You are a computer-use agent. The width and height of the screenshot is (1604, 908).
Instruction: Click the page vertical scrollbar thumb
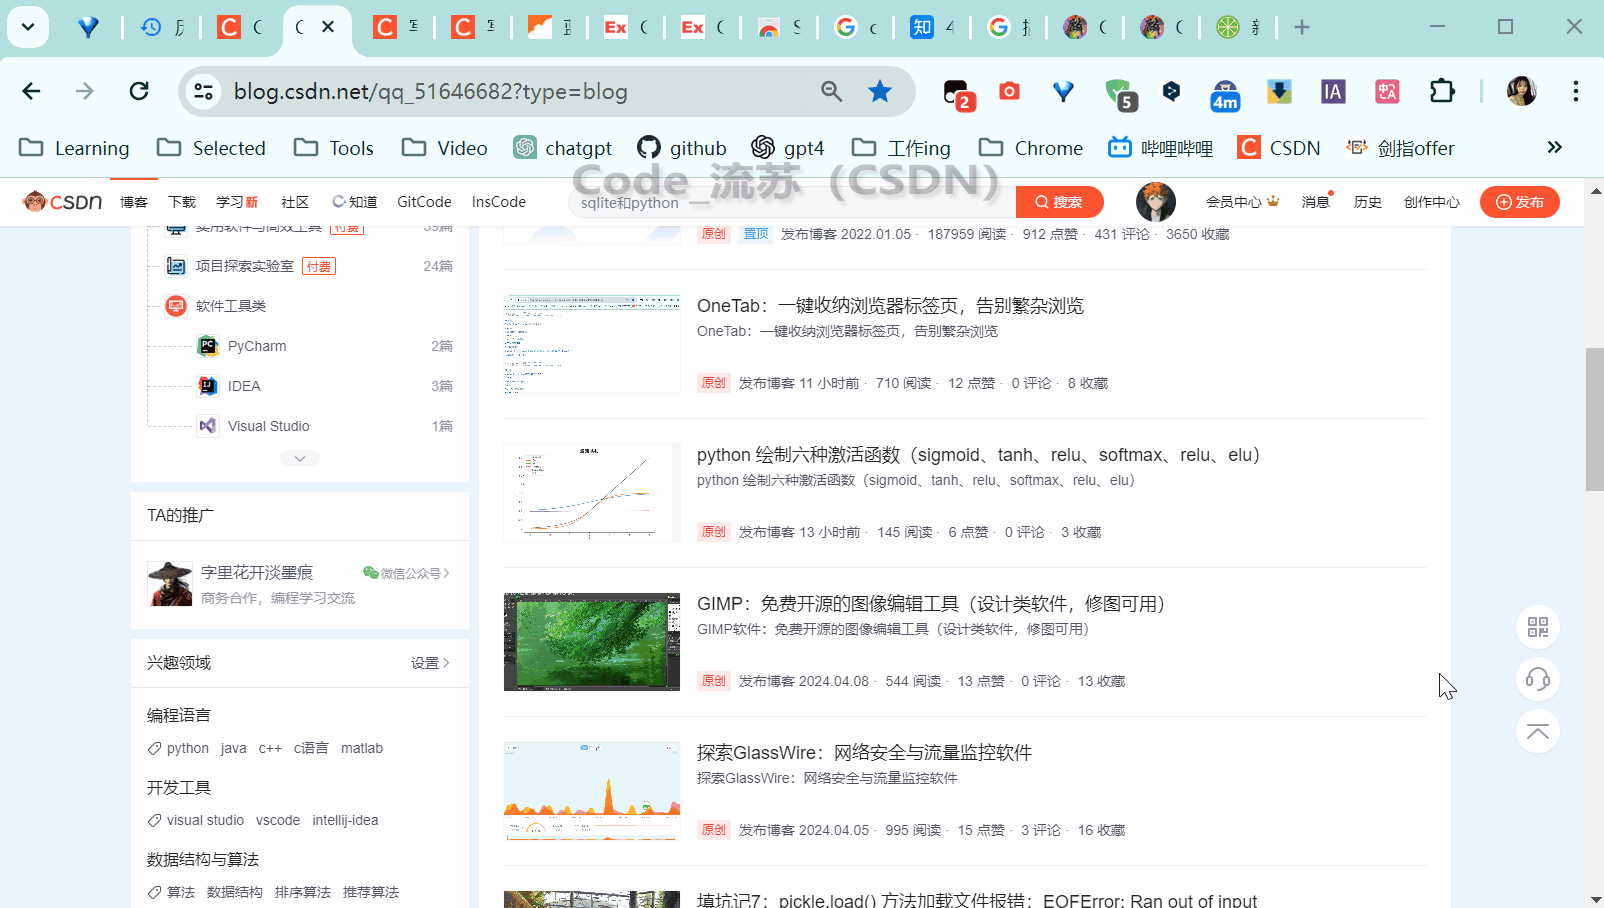coord(1594,420)
